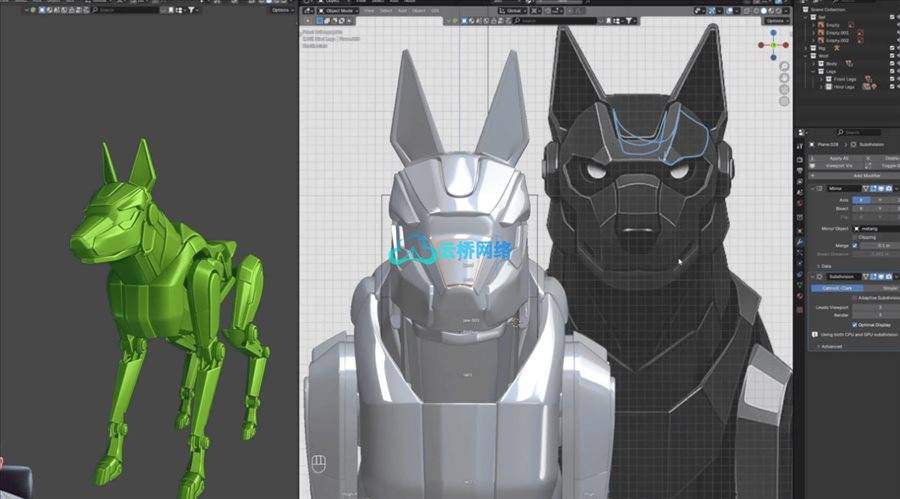Click the Mirror modifier icon

pyautogui.click(x=820, y=188)
